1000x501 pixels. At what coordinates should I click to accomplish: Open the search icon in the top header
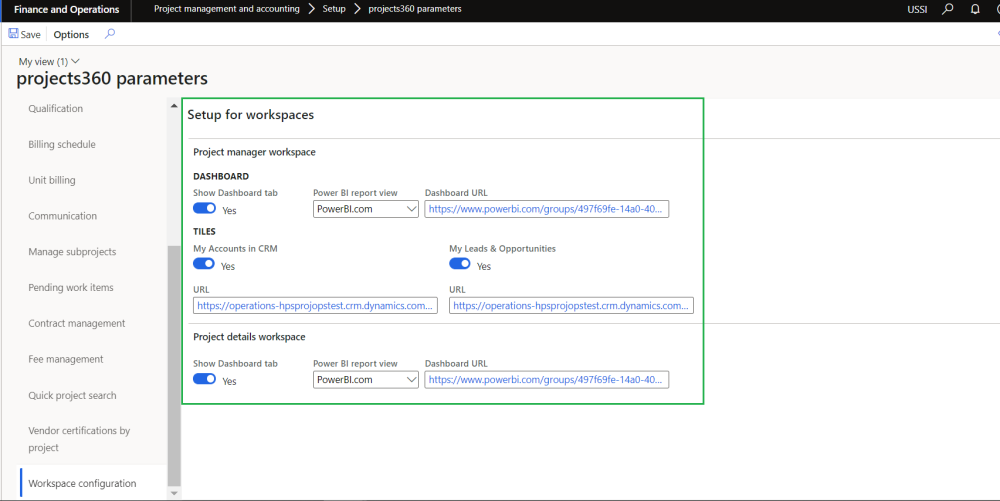pos(948,9)
